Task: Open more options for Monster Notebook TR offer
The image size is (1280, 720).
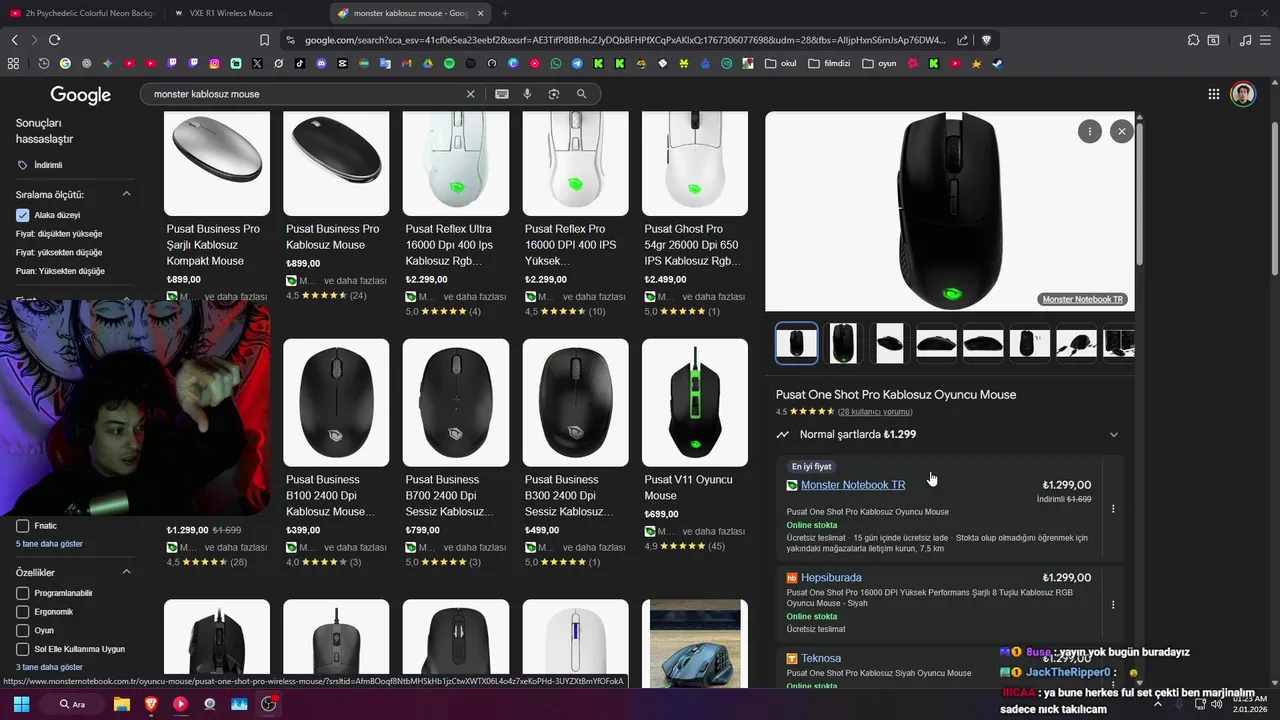Action: pos(1113,509)
